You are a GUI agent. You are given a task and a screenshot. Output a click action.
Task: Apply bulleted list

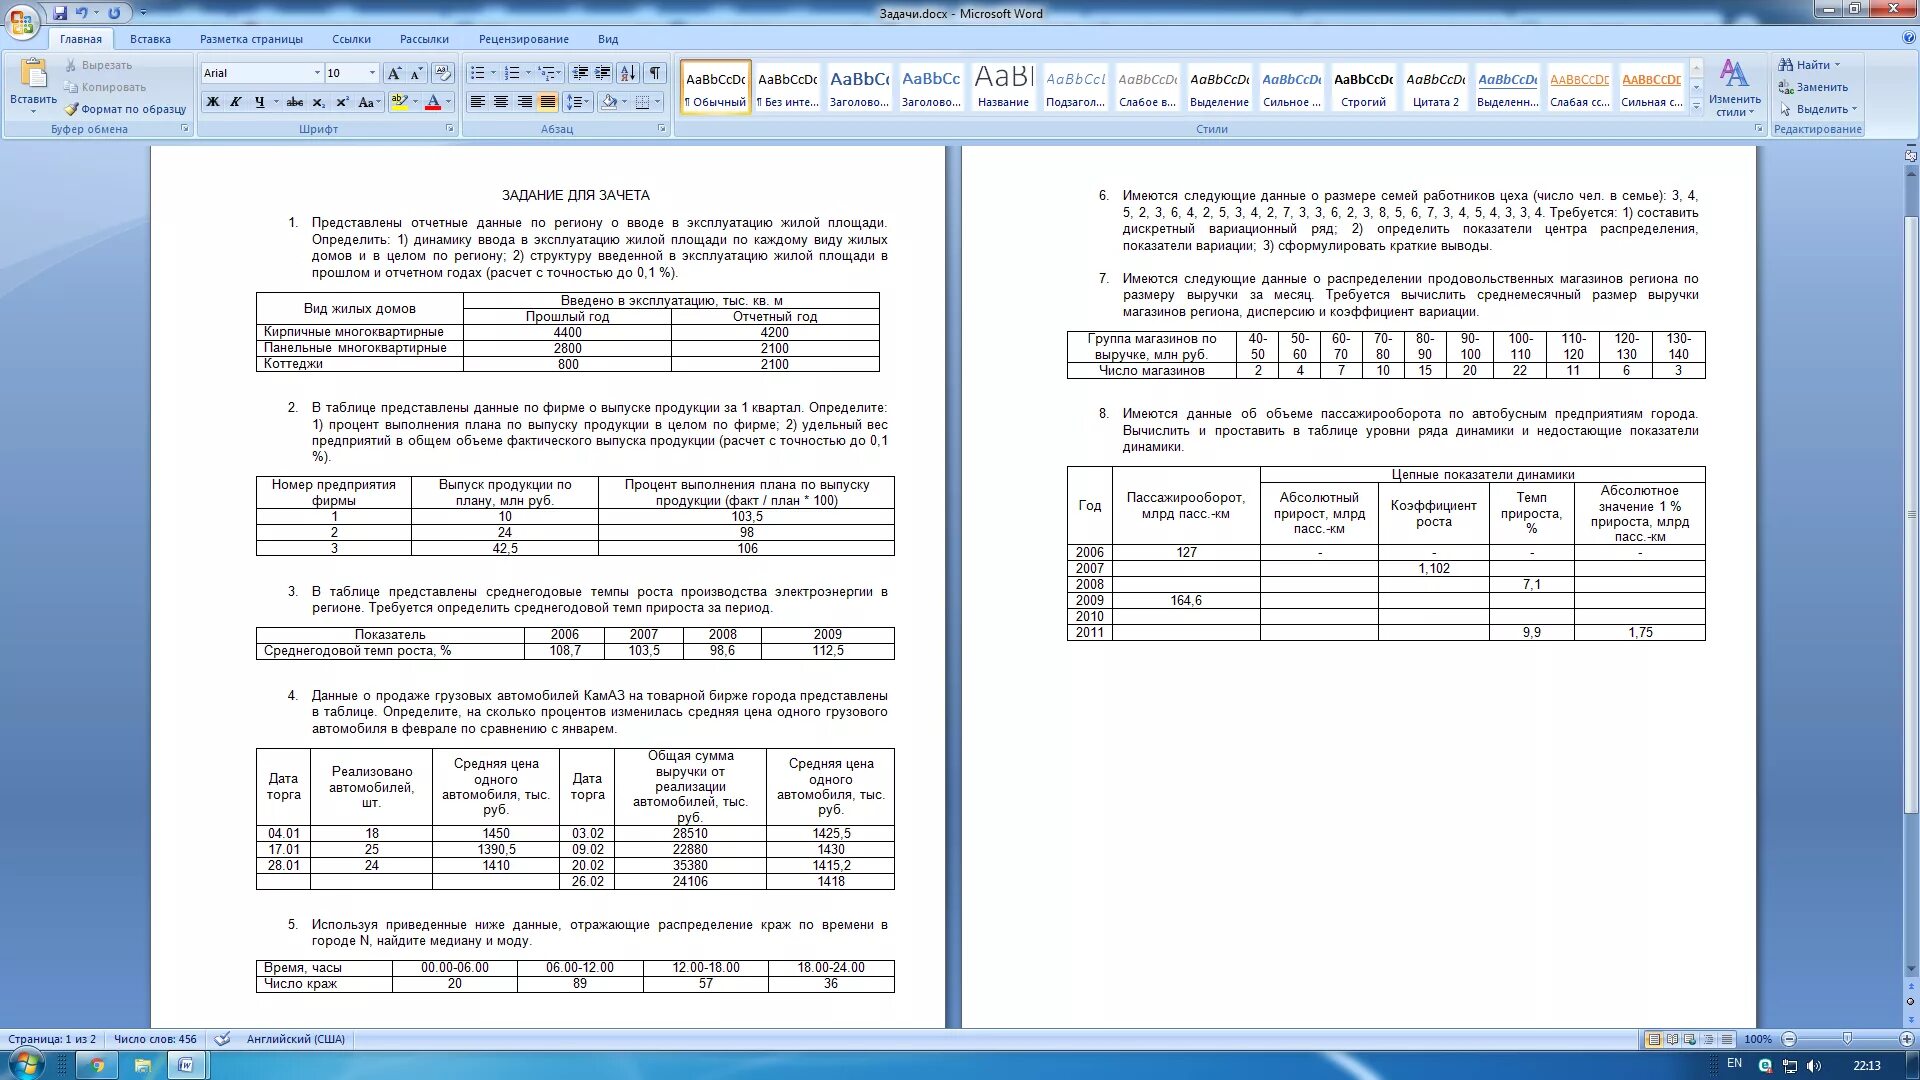click(478, 73)
